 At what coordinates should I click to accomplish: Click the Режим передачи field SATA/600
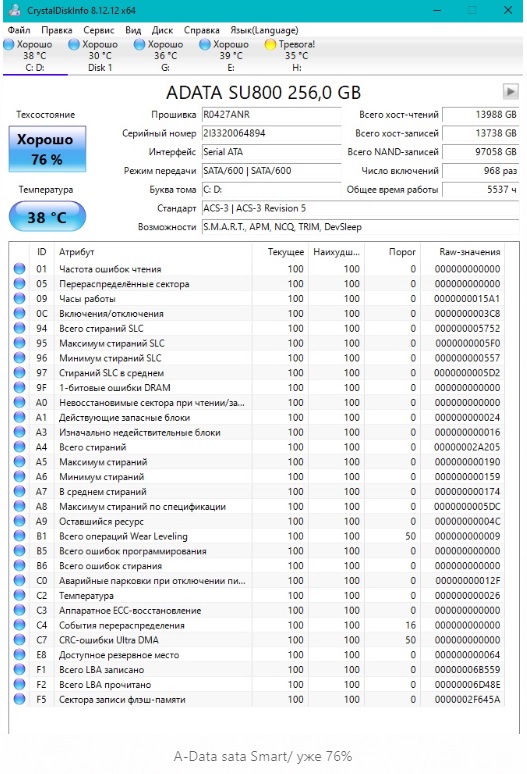coord(271,171)
